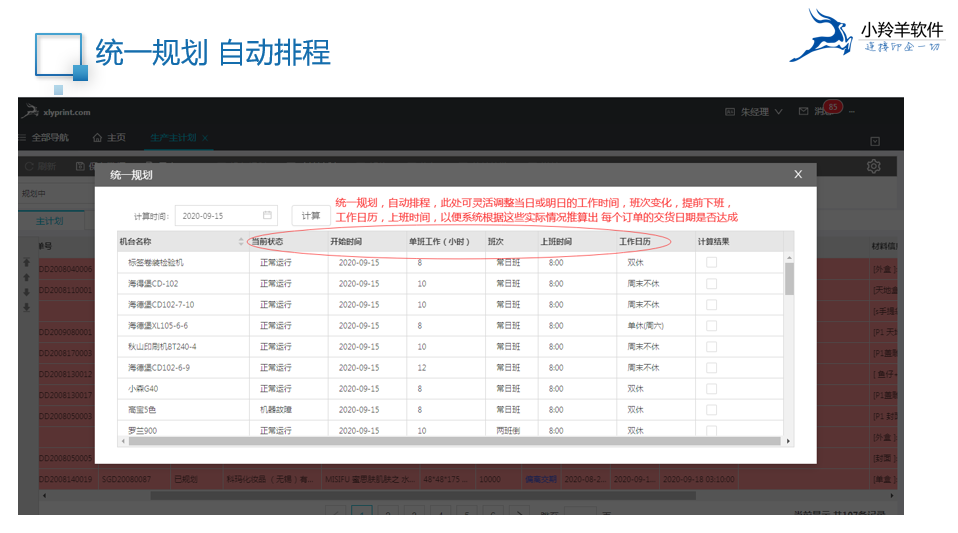Image resolution: width=958 pixels, height=533 pixels.
Task: Click the dialog scroll-left arrow
Action: pos(123,441)
